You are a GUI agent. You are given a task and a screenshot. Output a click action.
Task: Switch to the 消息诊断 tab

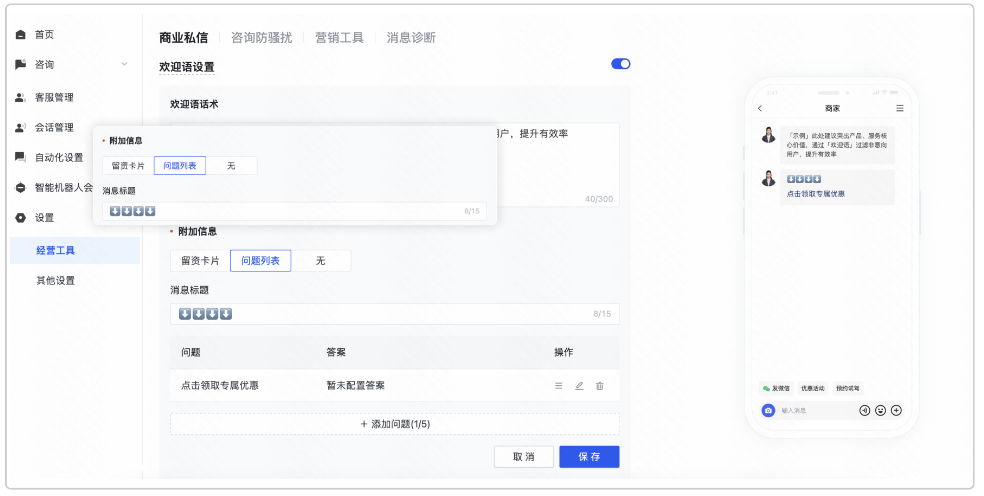[411, 38]
